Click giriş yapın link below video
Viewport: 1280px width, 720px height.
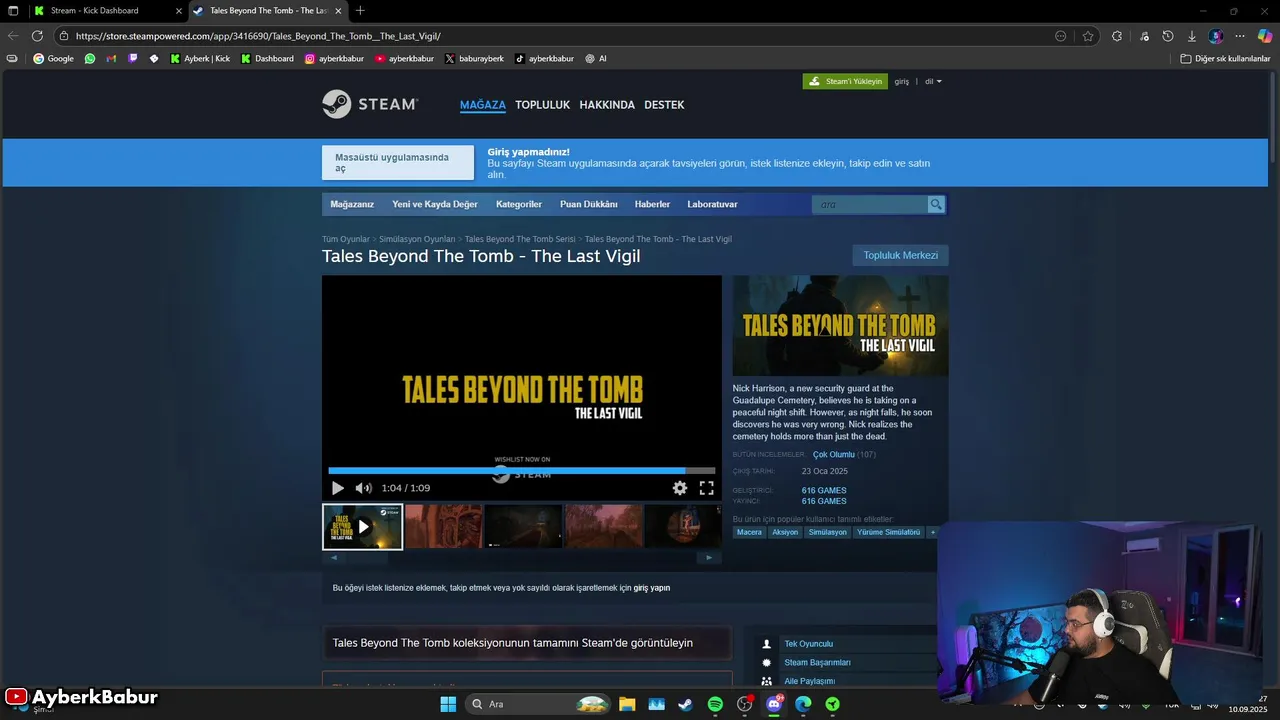click(652, 588)
